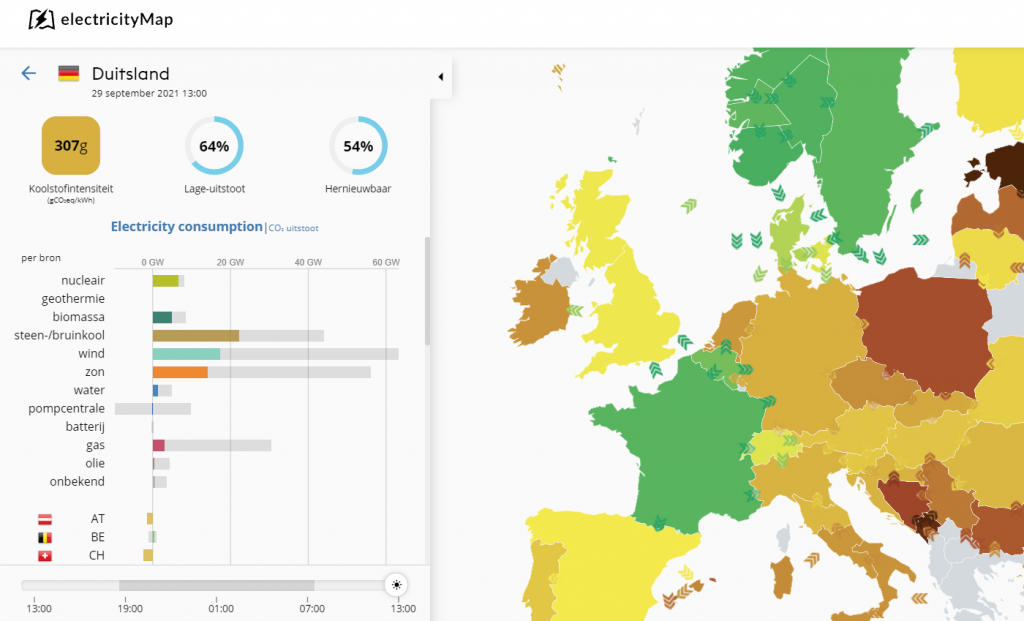Switch to CO₂ uitstoot view
This screenshot has height=621, width=1024.
pos(294,228)
